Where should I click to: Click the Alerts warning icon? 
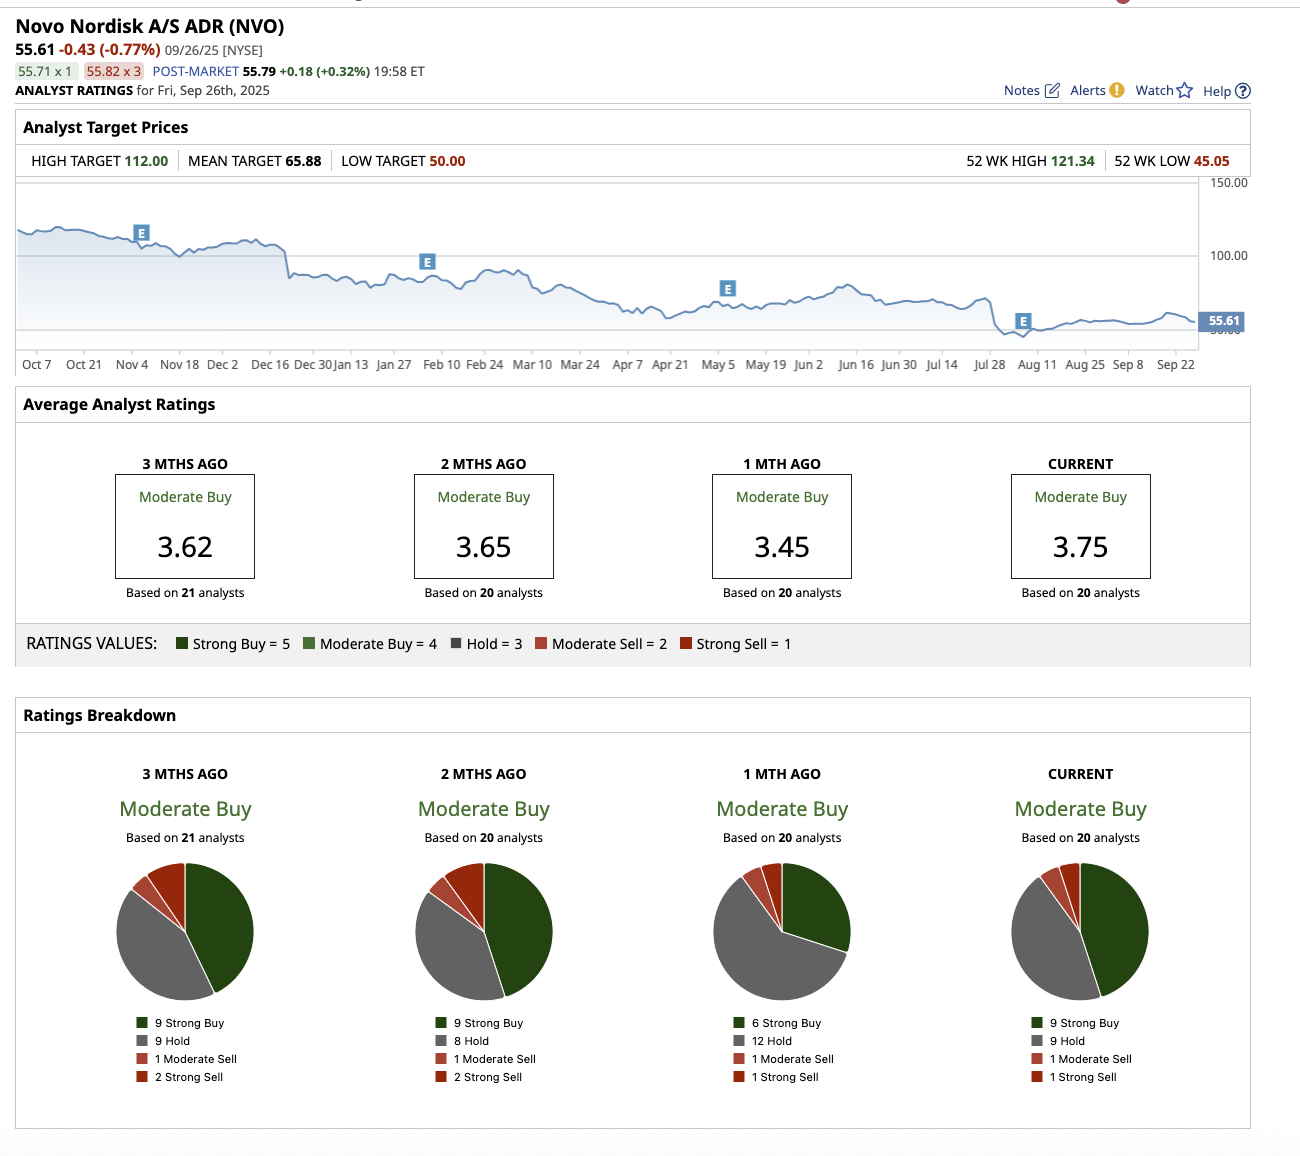tap(1117, 90)
